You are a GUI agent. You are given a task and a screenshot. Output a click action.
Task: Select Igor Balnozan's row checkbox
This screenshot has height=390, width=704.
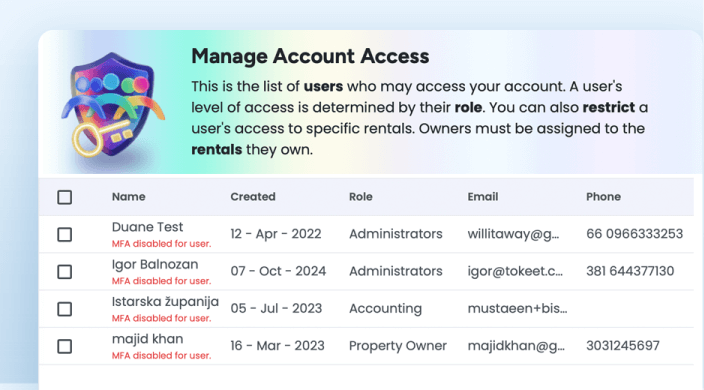pos(65,272)
